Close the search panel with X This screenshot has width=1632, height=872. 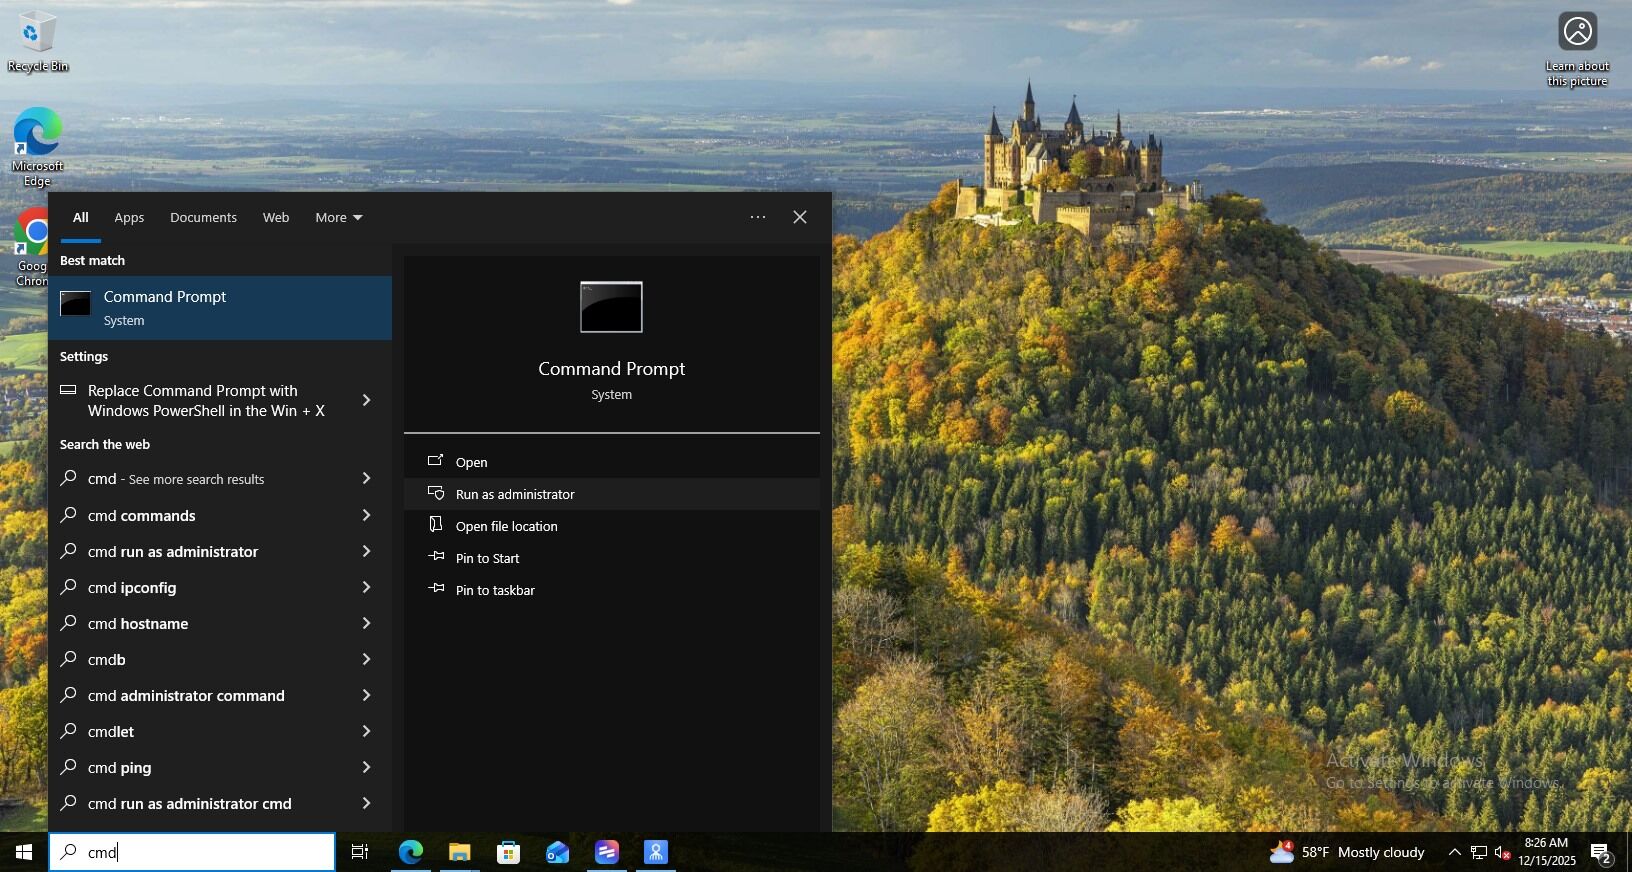coord(799,217)
